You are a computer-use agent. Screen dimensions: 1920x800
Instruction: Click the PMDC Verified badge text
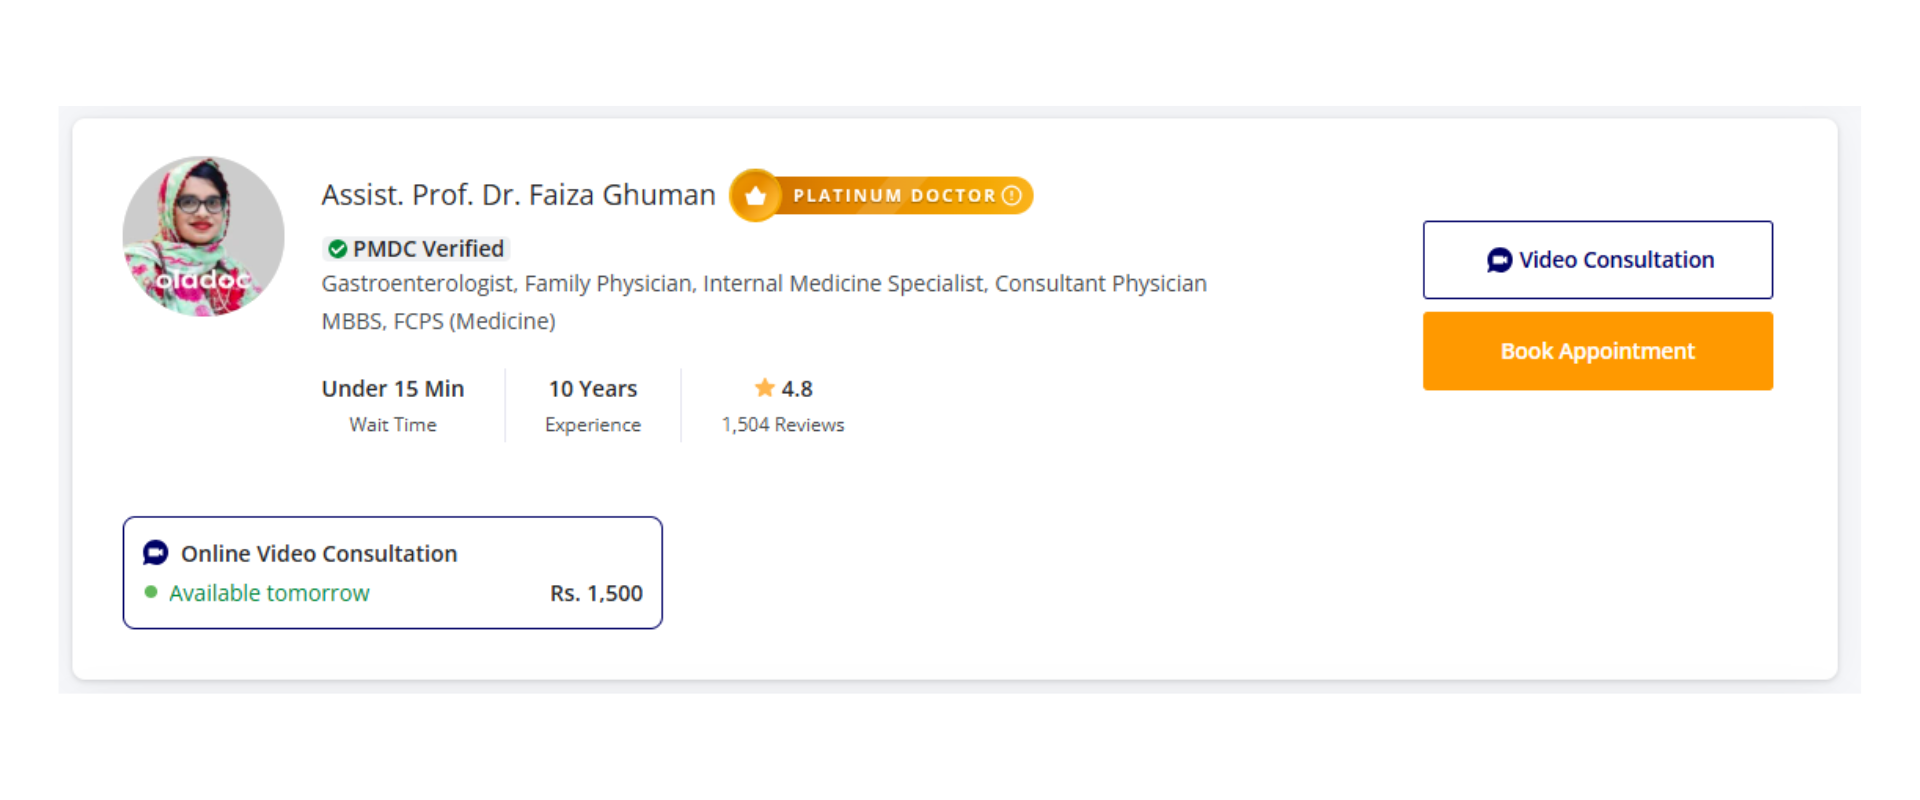point(428,249)
